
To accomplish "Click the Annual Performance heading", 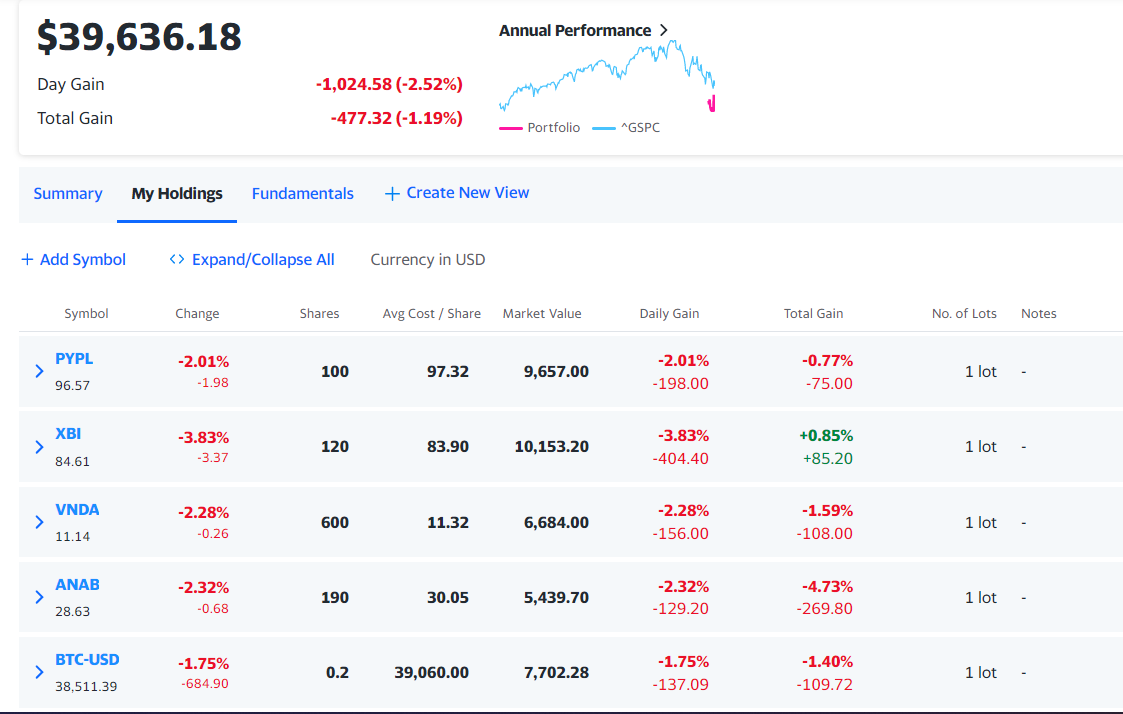I will click(x=575, y=30).
